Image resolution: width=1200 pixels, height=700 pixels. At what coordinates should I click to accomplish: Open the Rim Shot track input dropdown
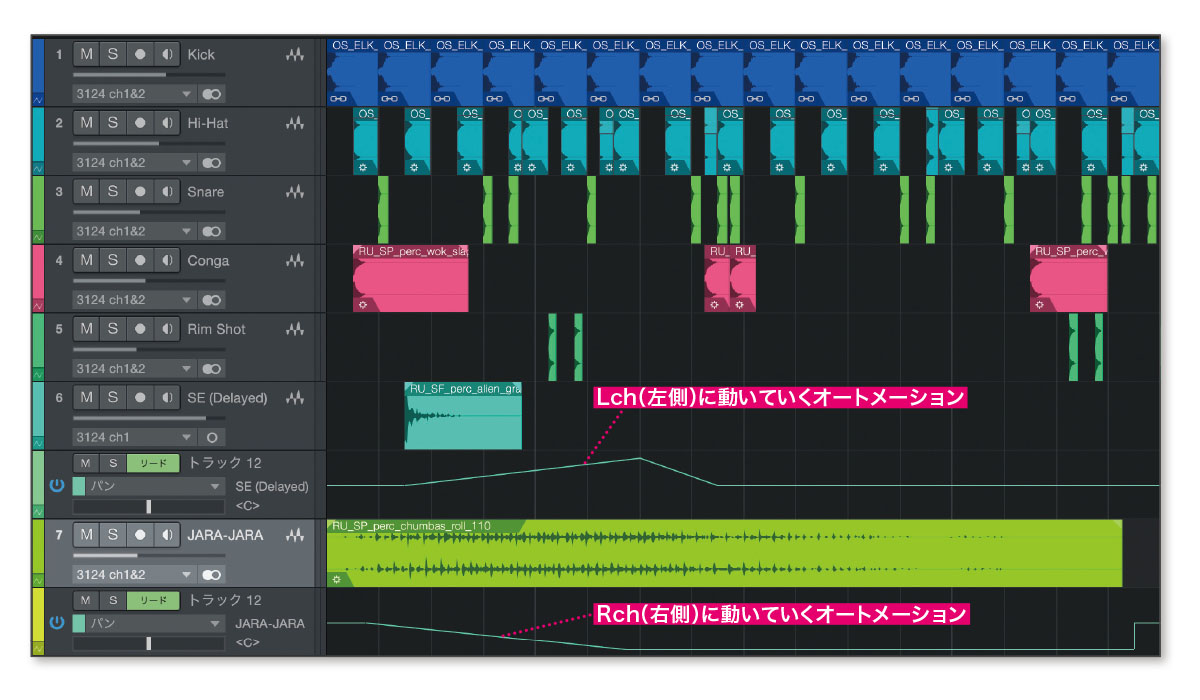click(135, 368)
